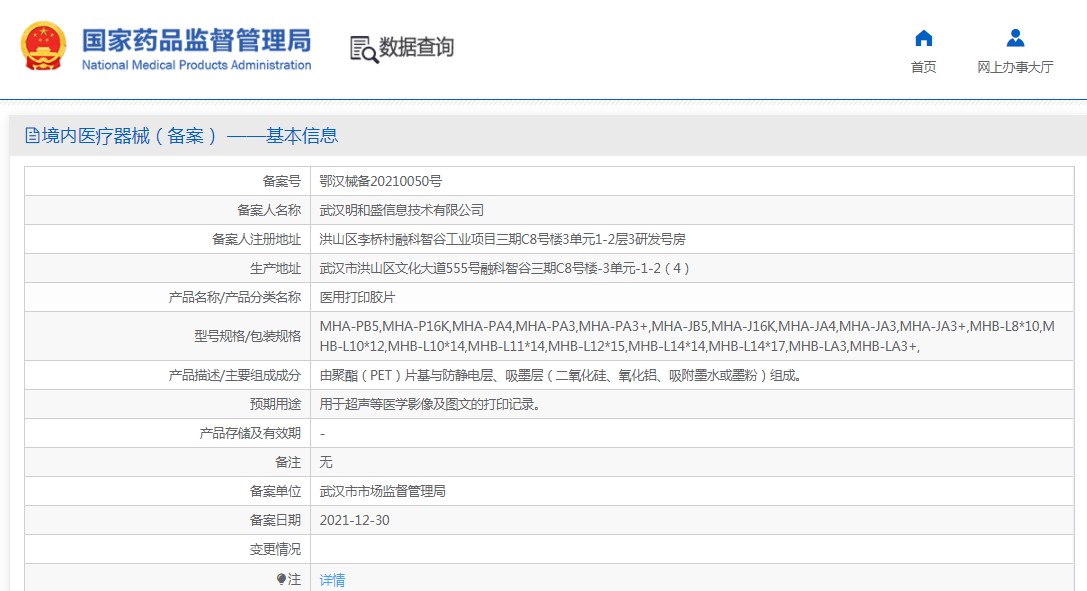1087x591 pixels.
Task: Click the section heading 境内医疗器械（备案）基本信息
Action: pos(190,136)
